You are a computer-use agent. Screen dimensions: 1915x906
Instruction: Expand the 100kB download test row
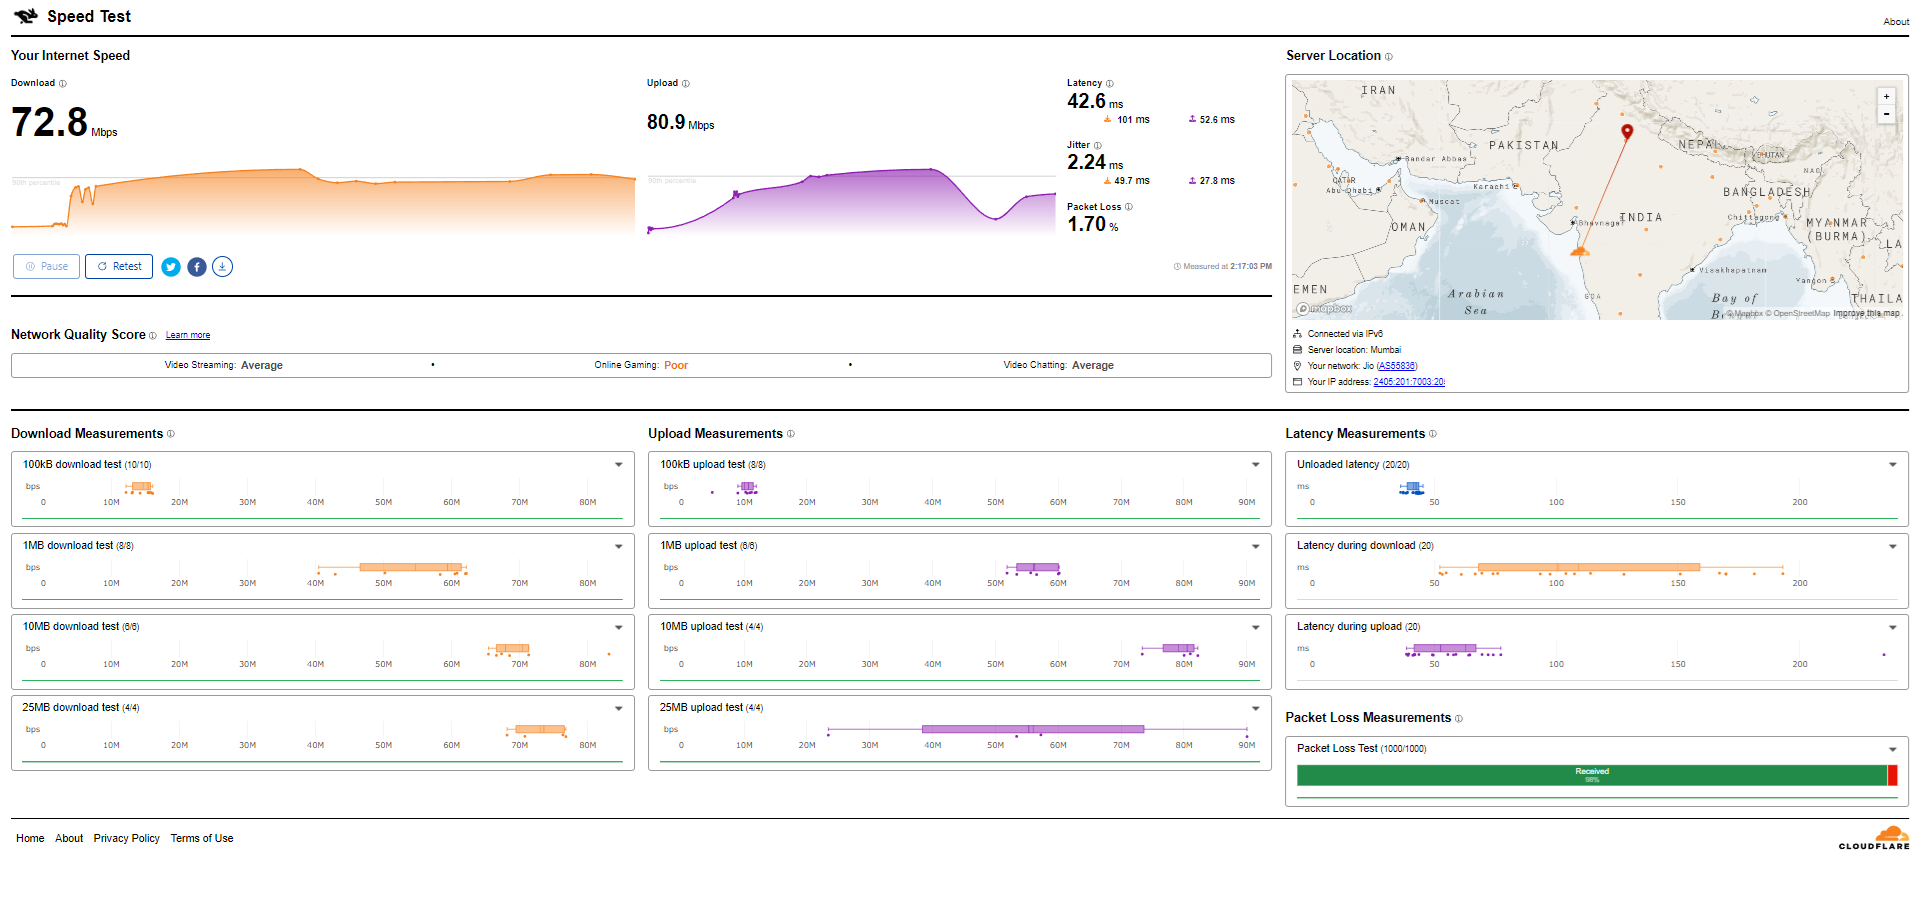click(x=618, y=465)
